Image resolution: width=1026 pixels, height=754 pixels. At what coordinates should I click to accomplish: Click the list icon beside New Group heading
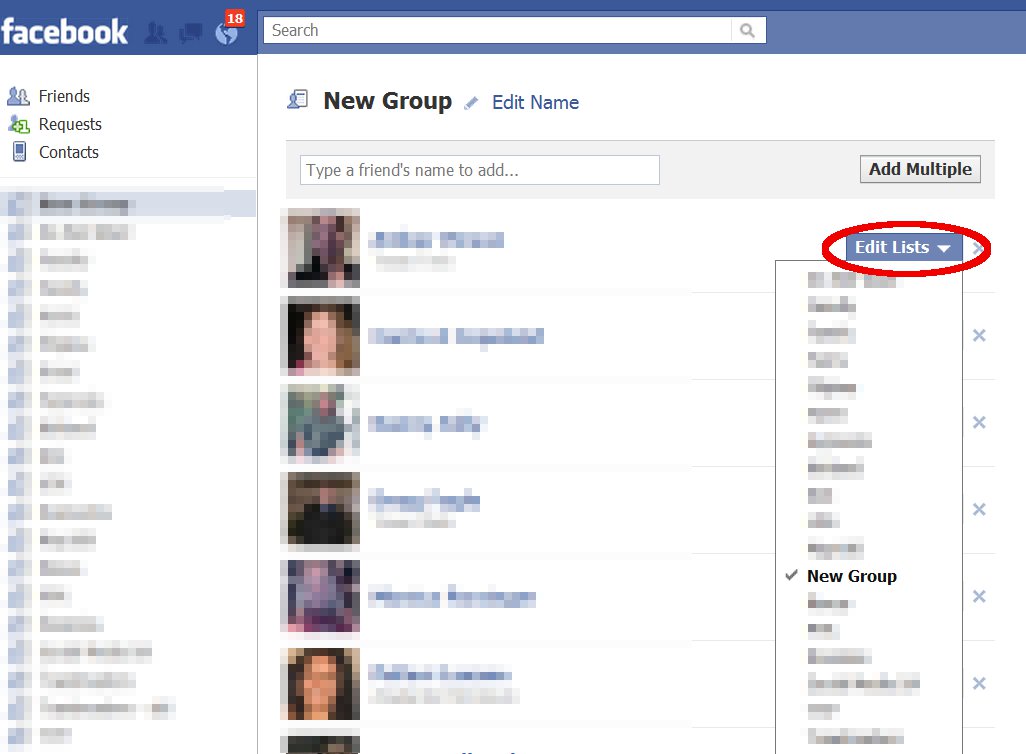pos(298,99)
